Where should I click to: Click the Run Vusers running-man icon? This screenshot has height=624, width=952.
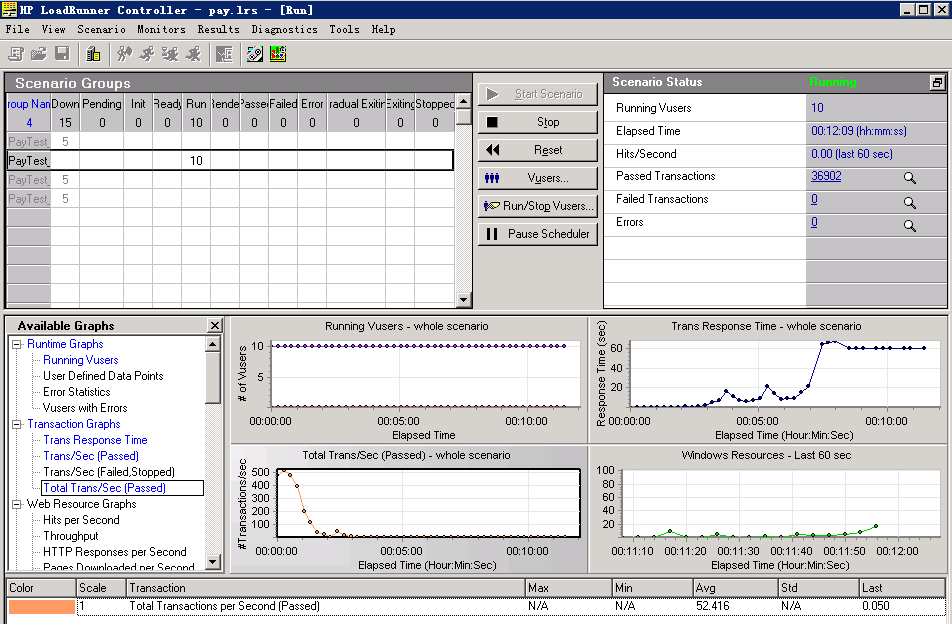pos(147,54)
